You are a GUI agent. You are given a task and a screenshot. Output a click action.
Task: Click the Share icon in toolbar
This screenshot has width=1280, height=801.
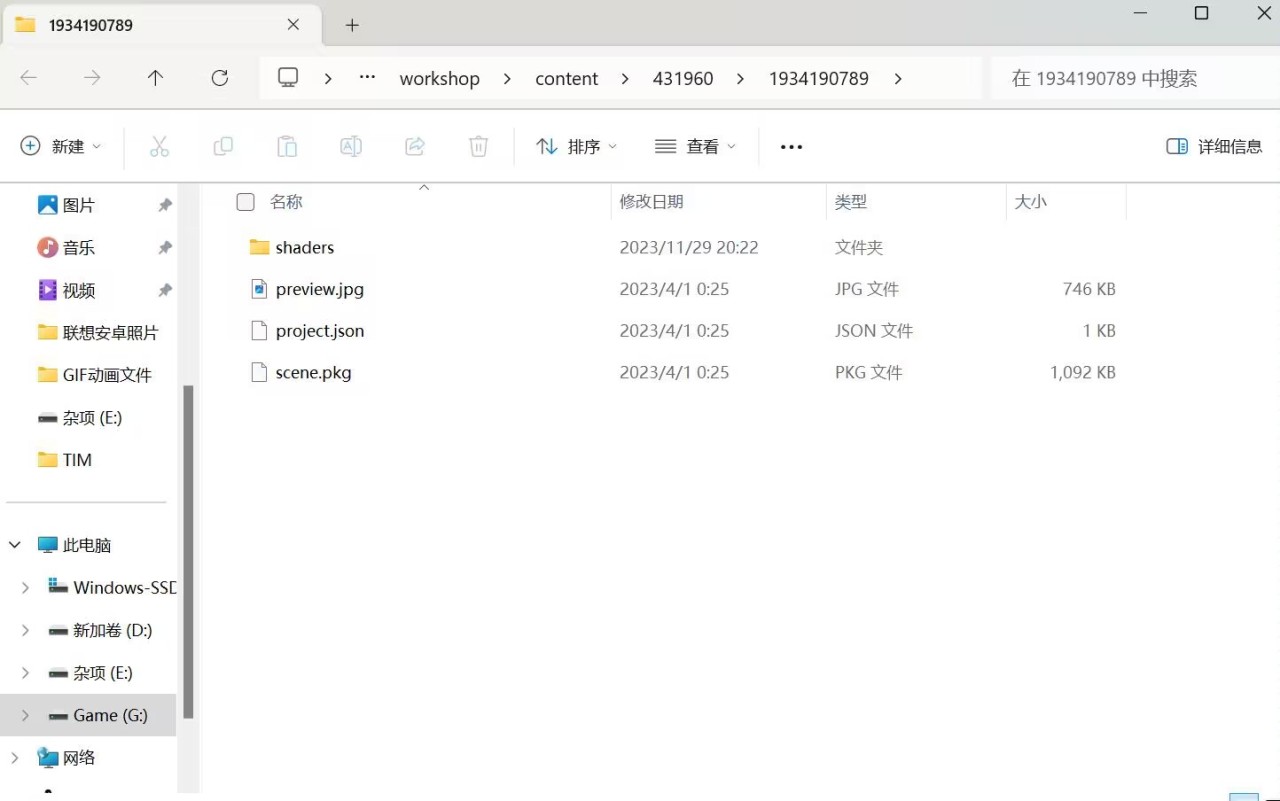pos(415,147)
